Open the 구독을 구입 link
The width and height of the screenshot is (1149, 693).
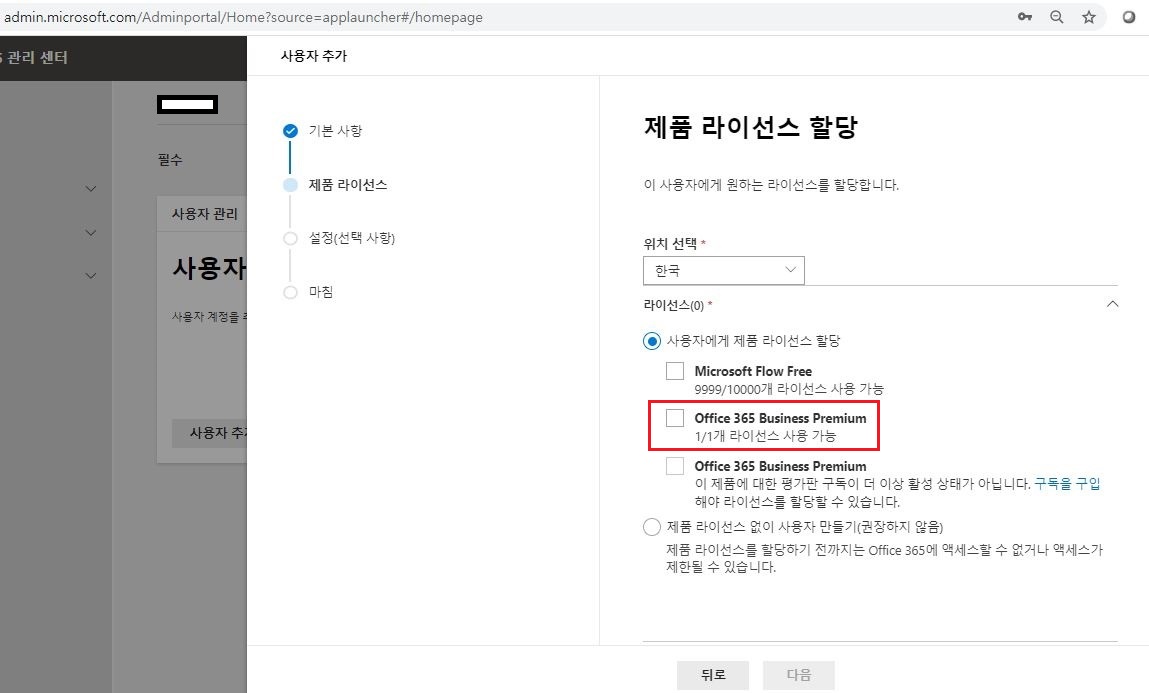[1067, 483]
